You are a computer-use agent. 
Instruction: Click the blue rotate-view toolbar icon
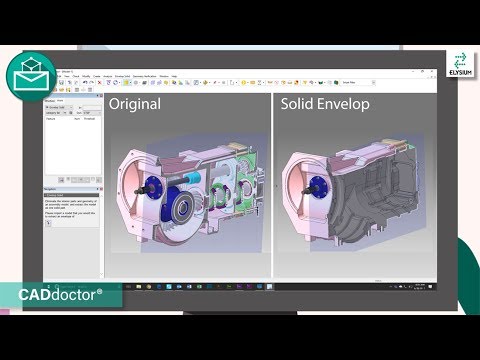point(115,83)
